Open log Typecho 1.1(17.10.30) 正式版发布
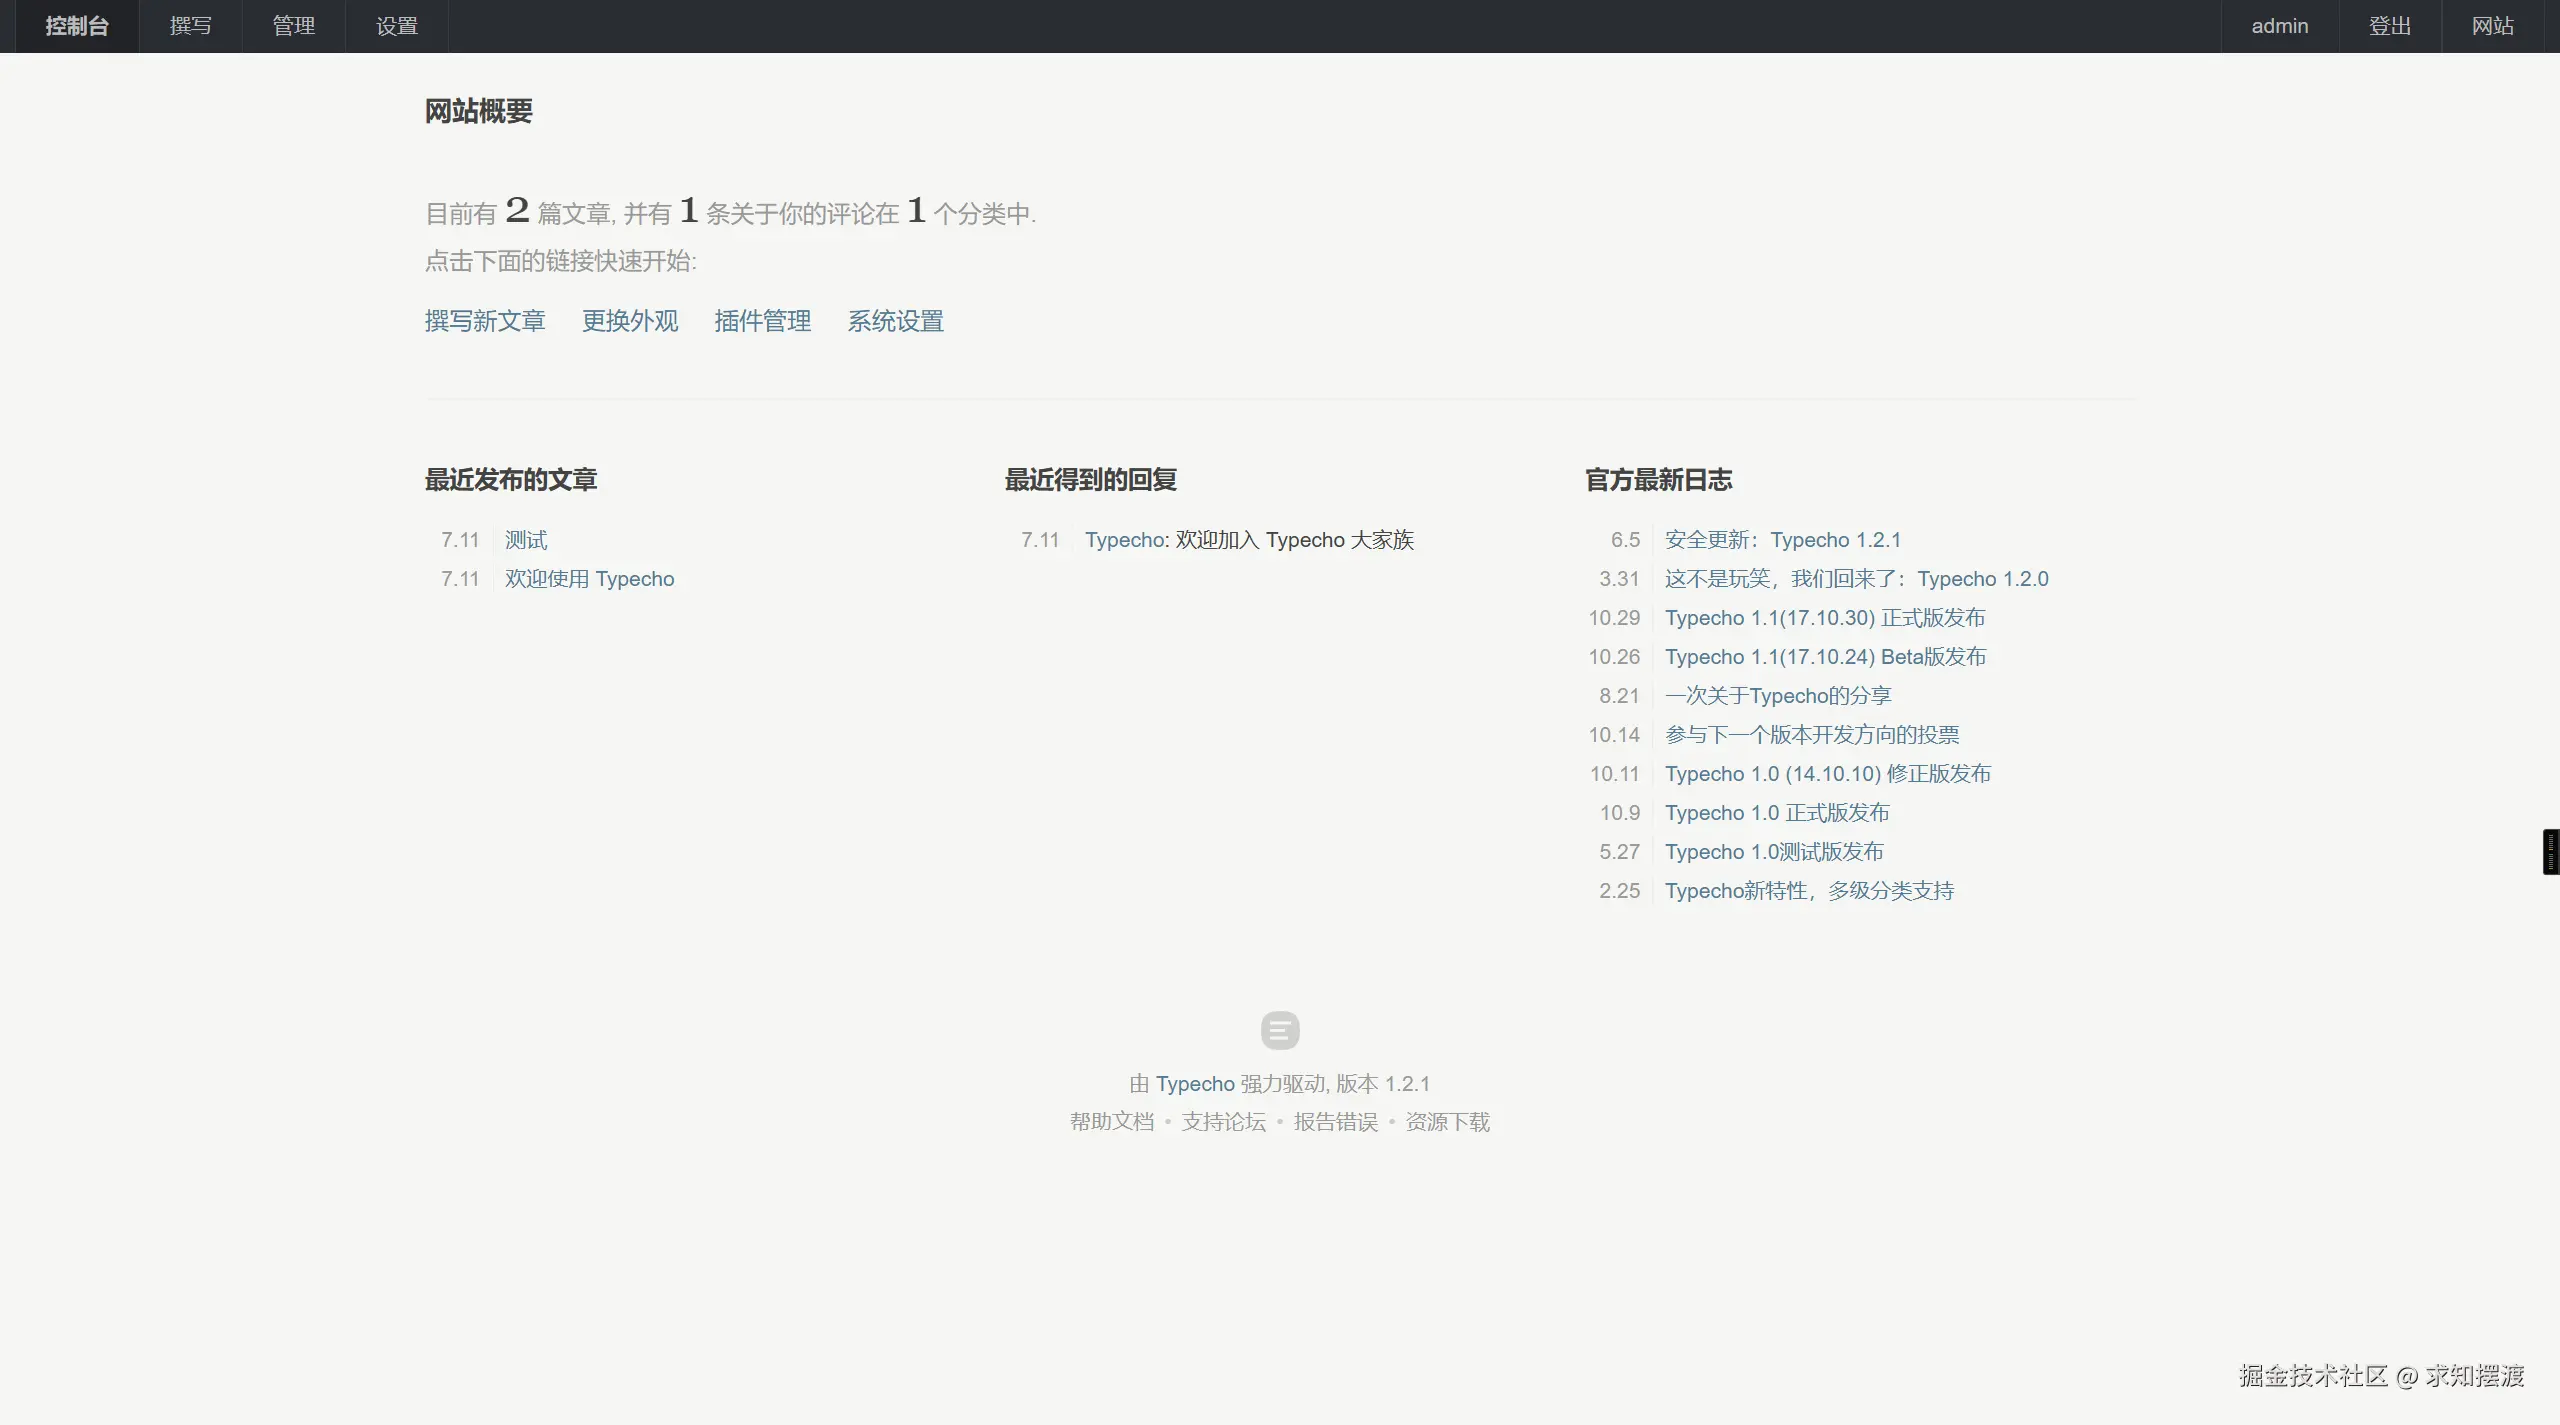Screen dimensions: 2560x1425 pyautogui.click(x=1825, y=618)
